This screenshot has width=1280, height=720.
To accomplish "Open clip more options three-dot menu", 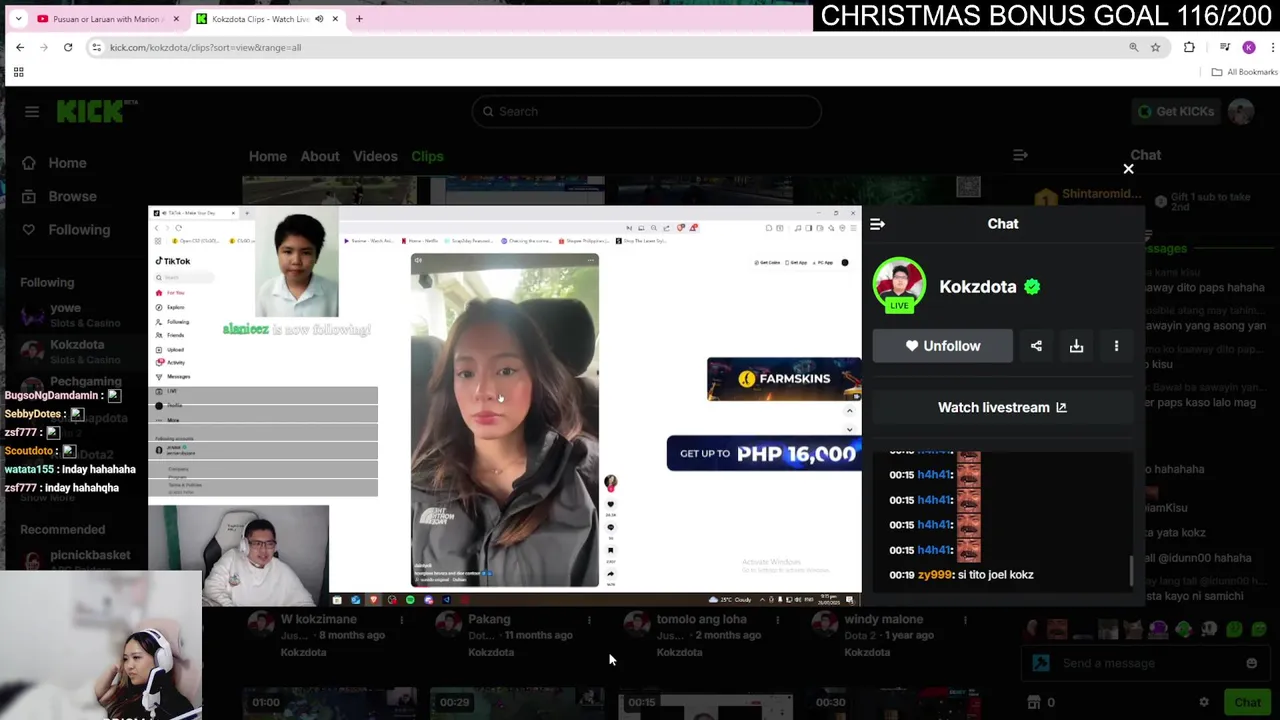I will pyautogui.click(x=1116, y=346).
